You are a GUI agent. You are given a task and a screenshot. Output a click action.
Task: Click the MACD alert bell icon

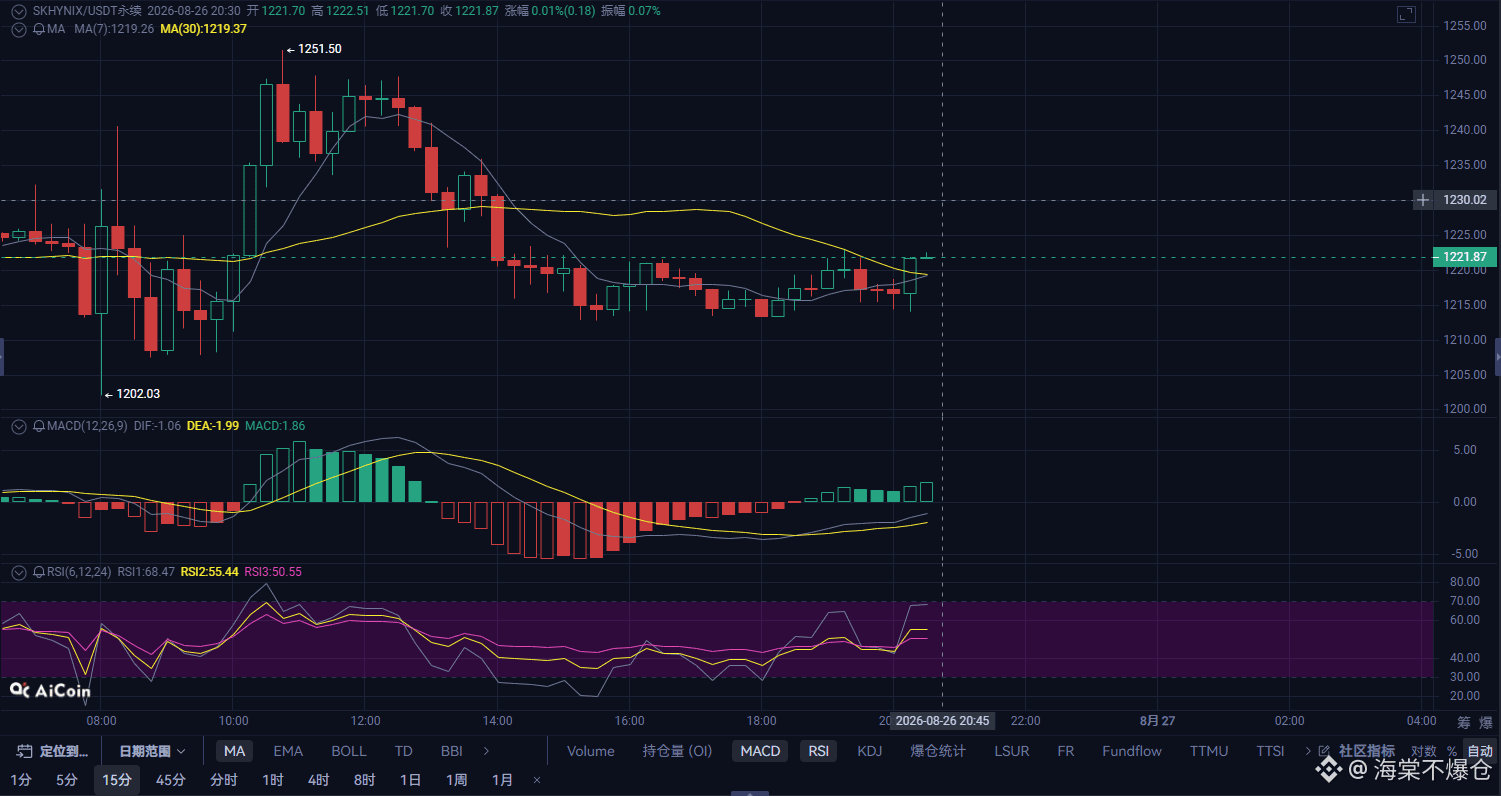coord(39,426)
